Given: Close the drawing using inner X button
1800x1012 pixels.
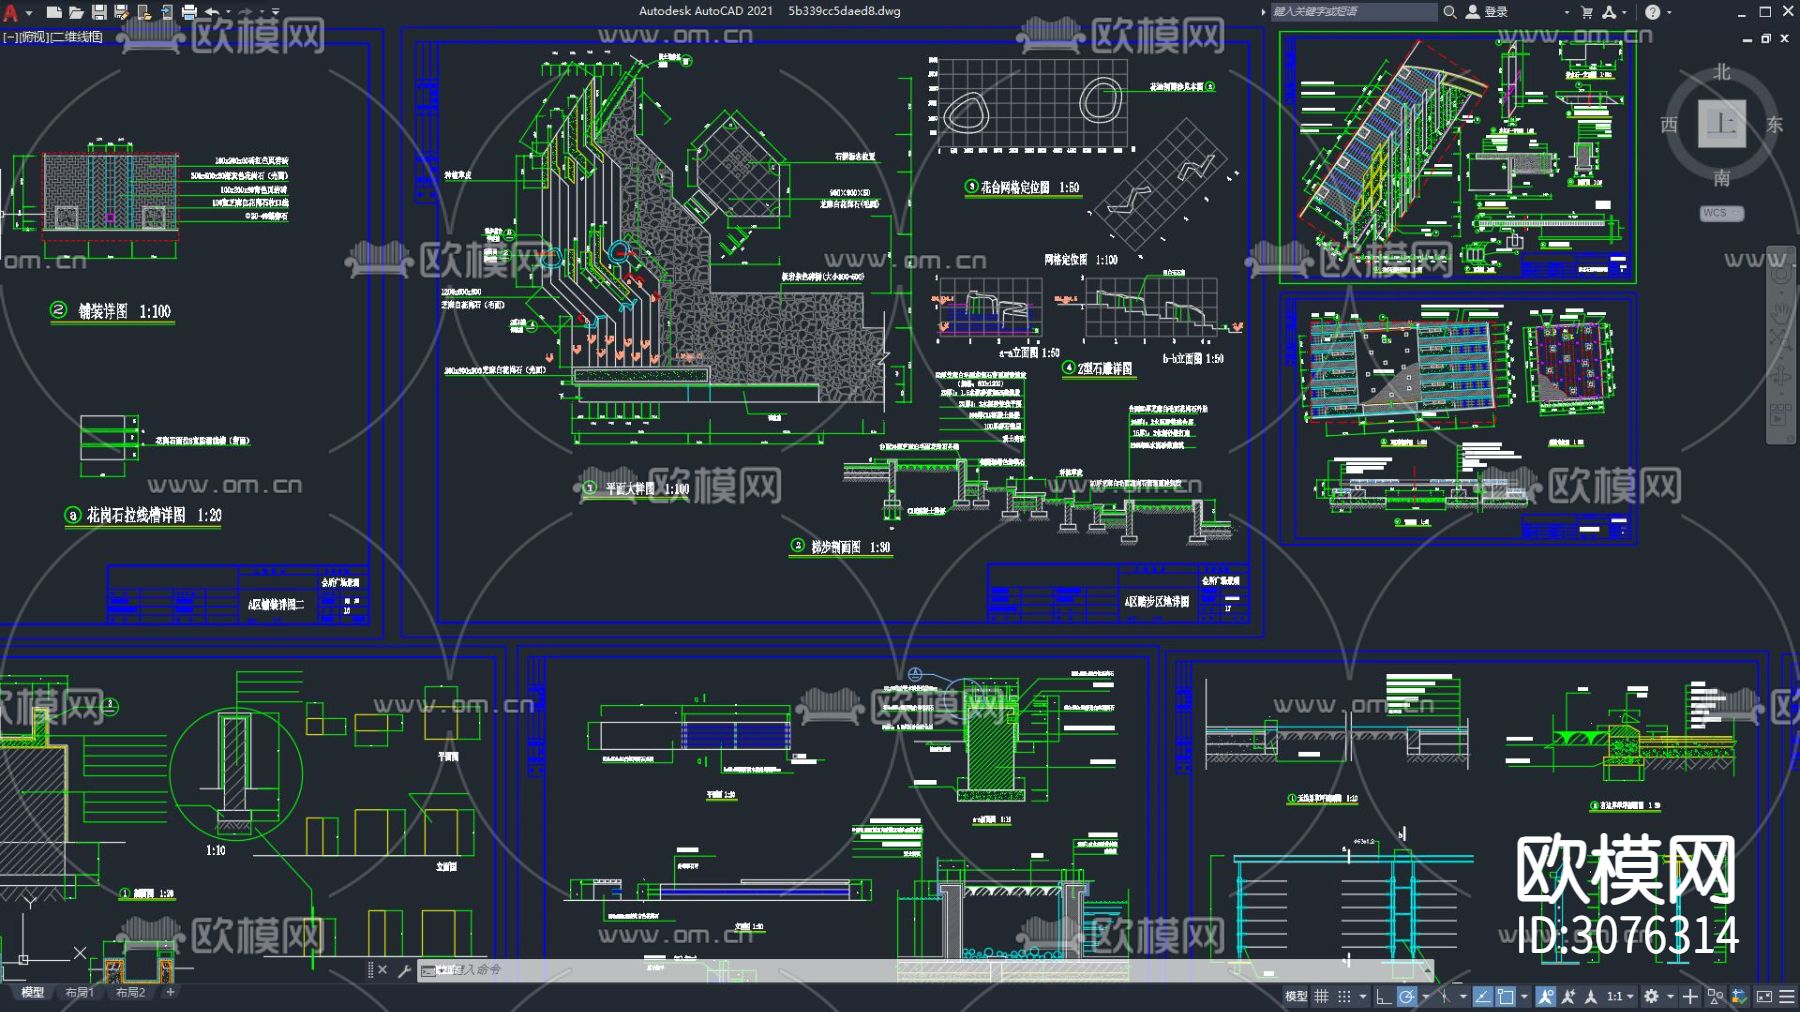Looking at the screenshot, I should (1785, 39).
